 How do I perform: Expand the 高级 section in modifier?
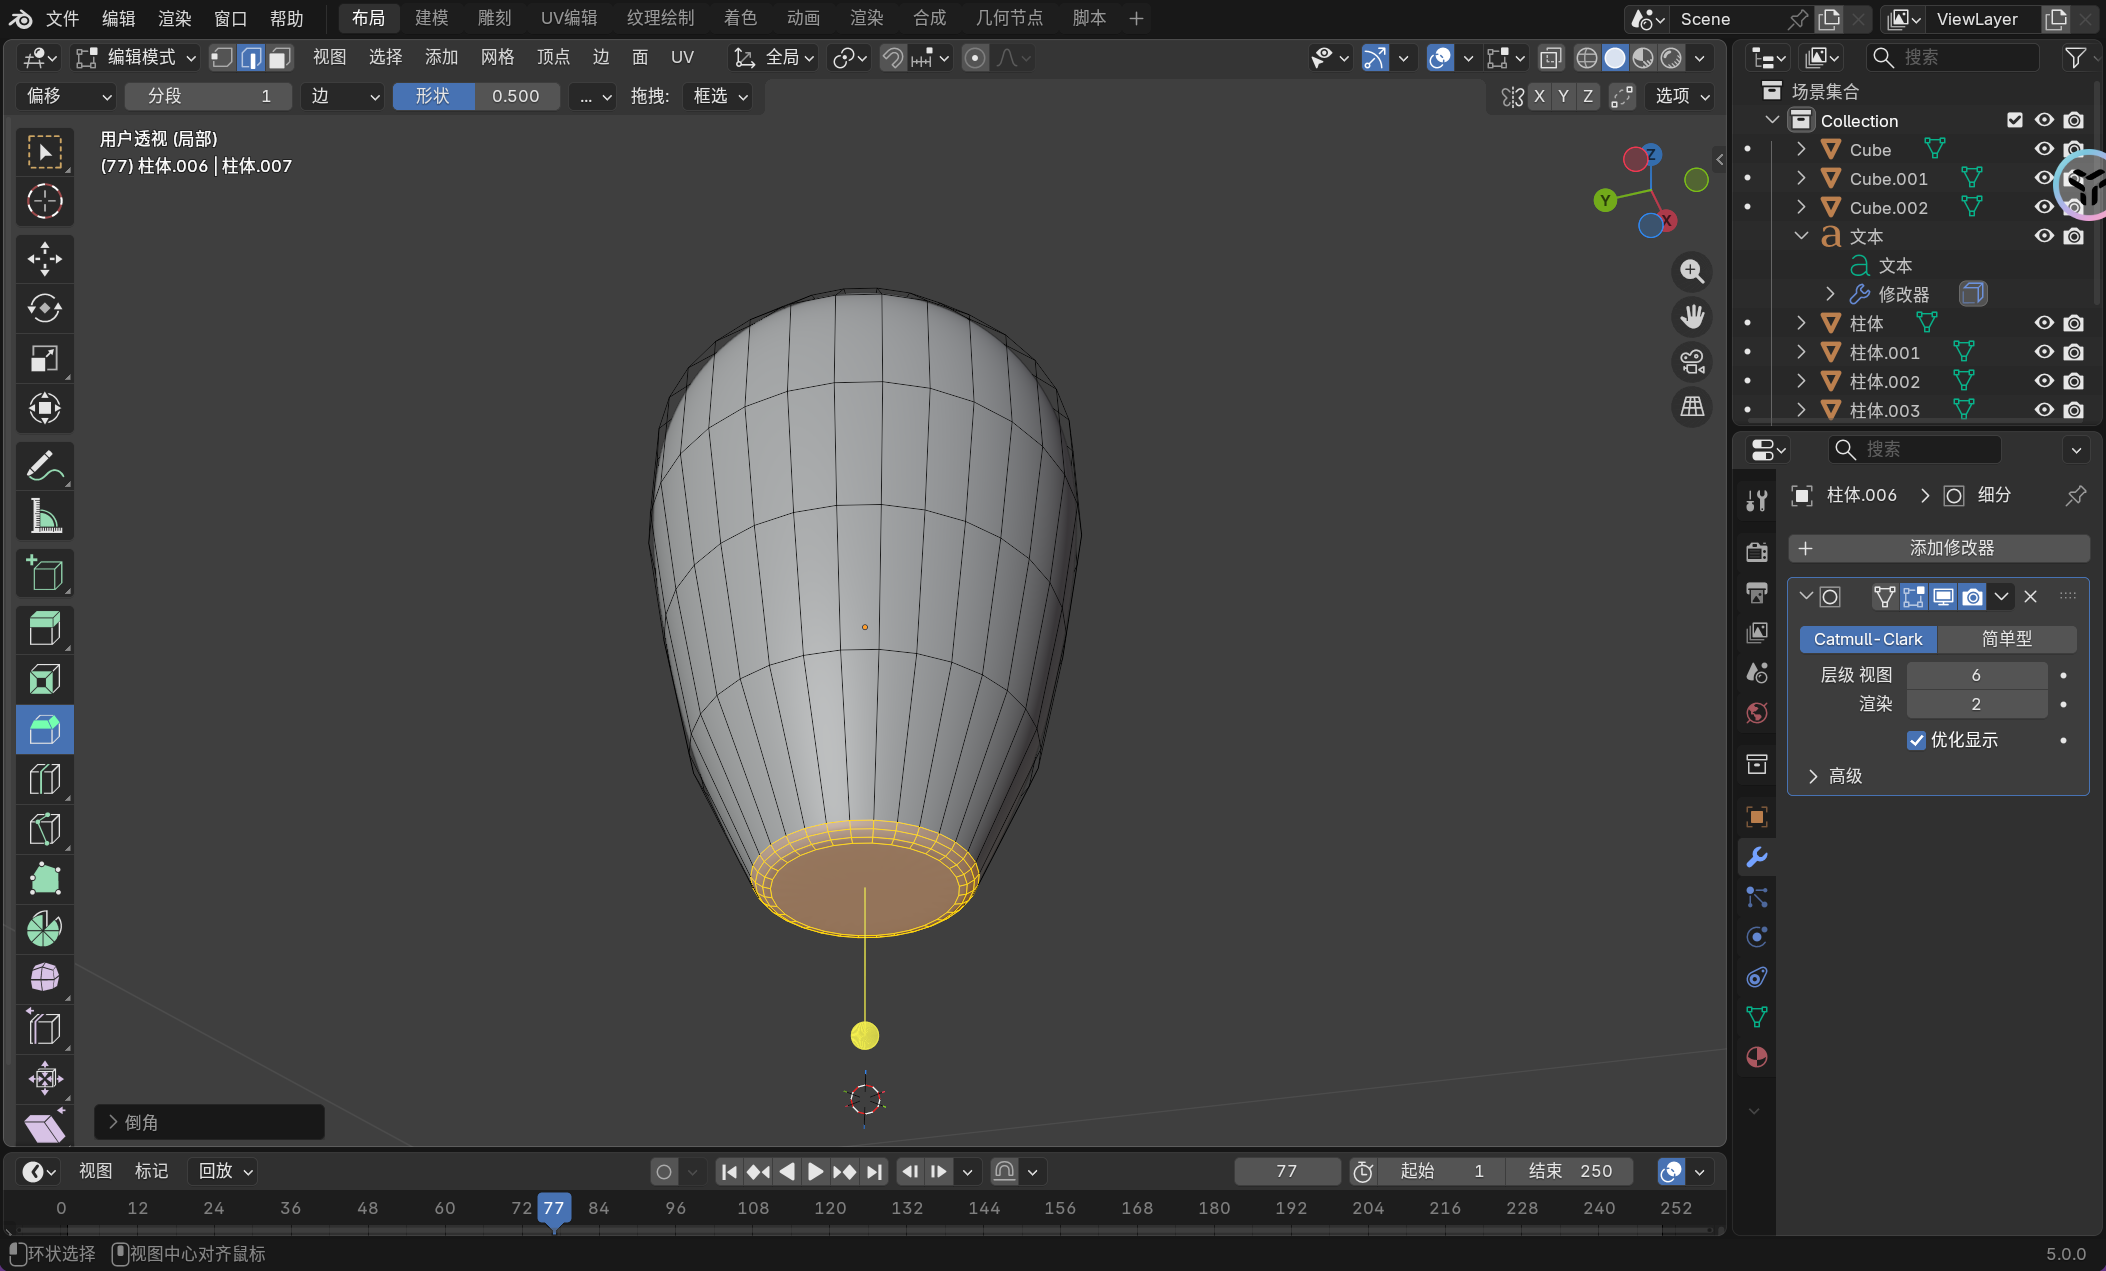click(x=1813, y=776)
